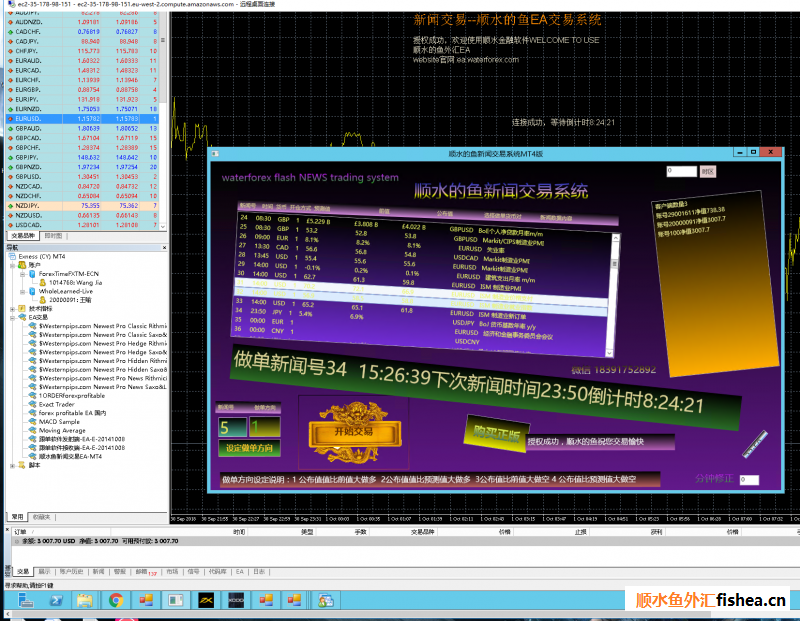Click the MACD Sample expert advisor icon
This screenshot has height=621, width=800.
point(33,421)
